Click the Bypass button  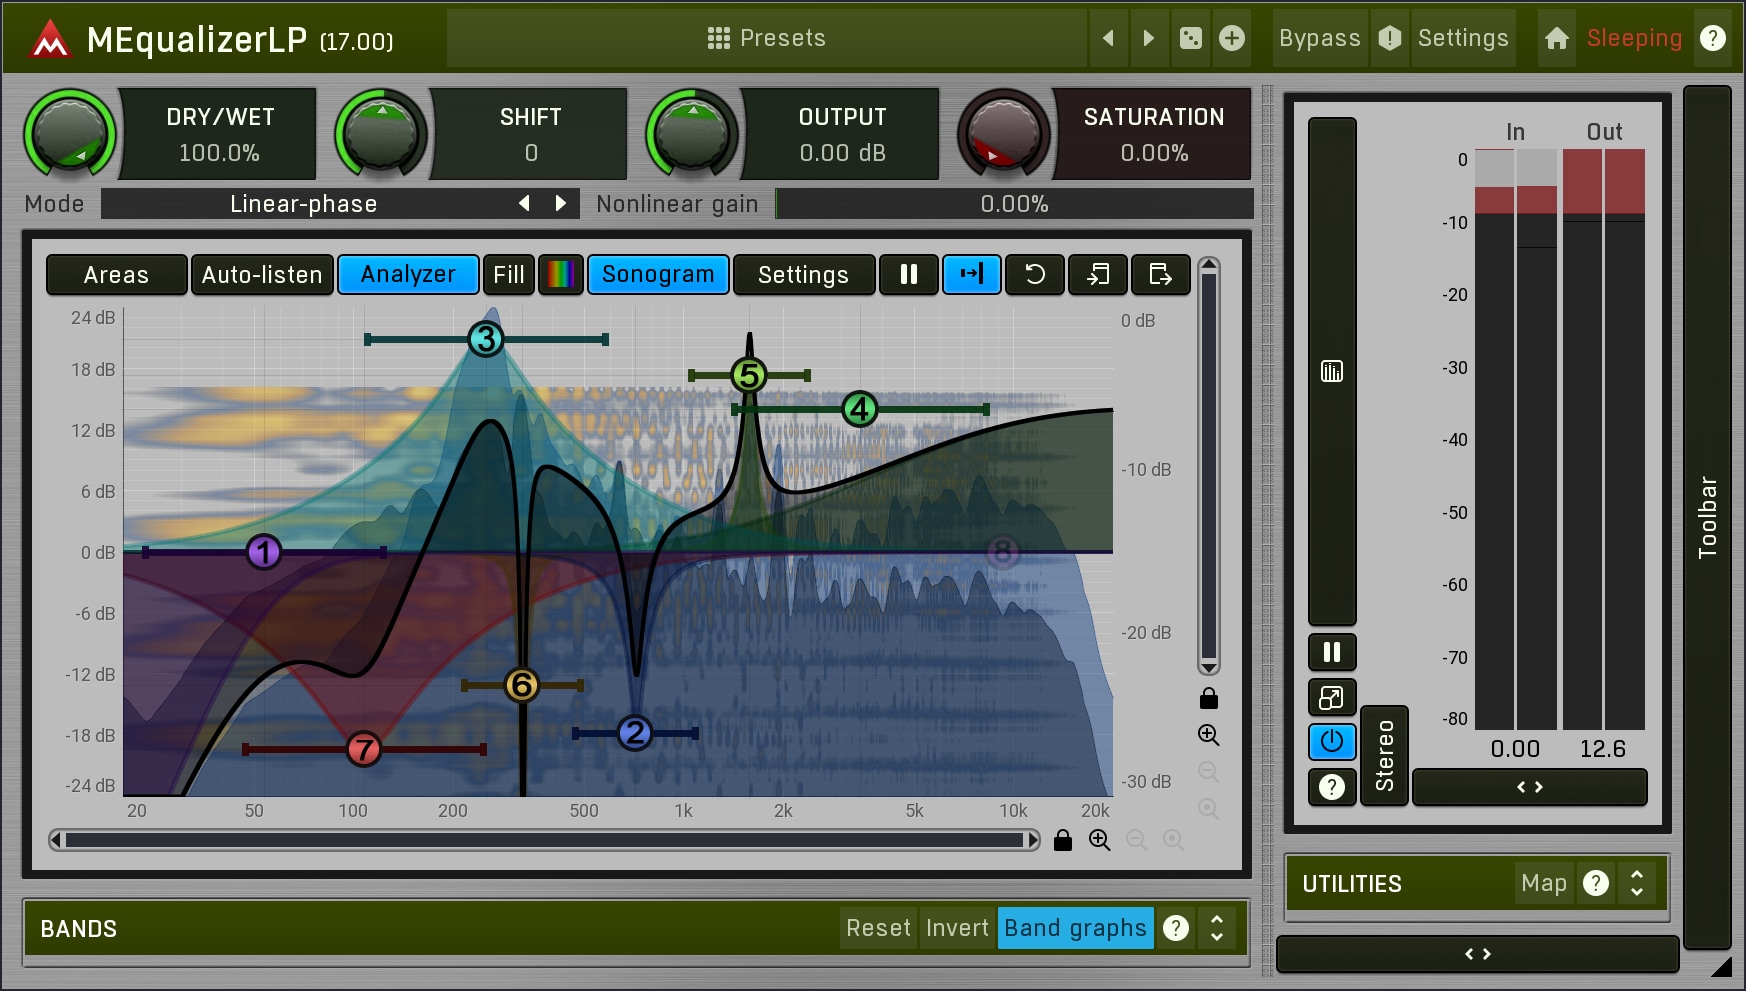tap(1319, 38)
